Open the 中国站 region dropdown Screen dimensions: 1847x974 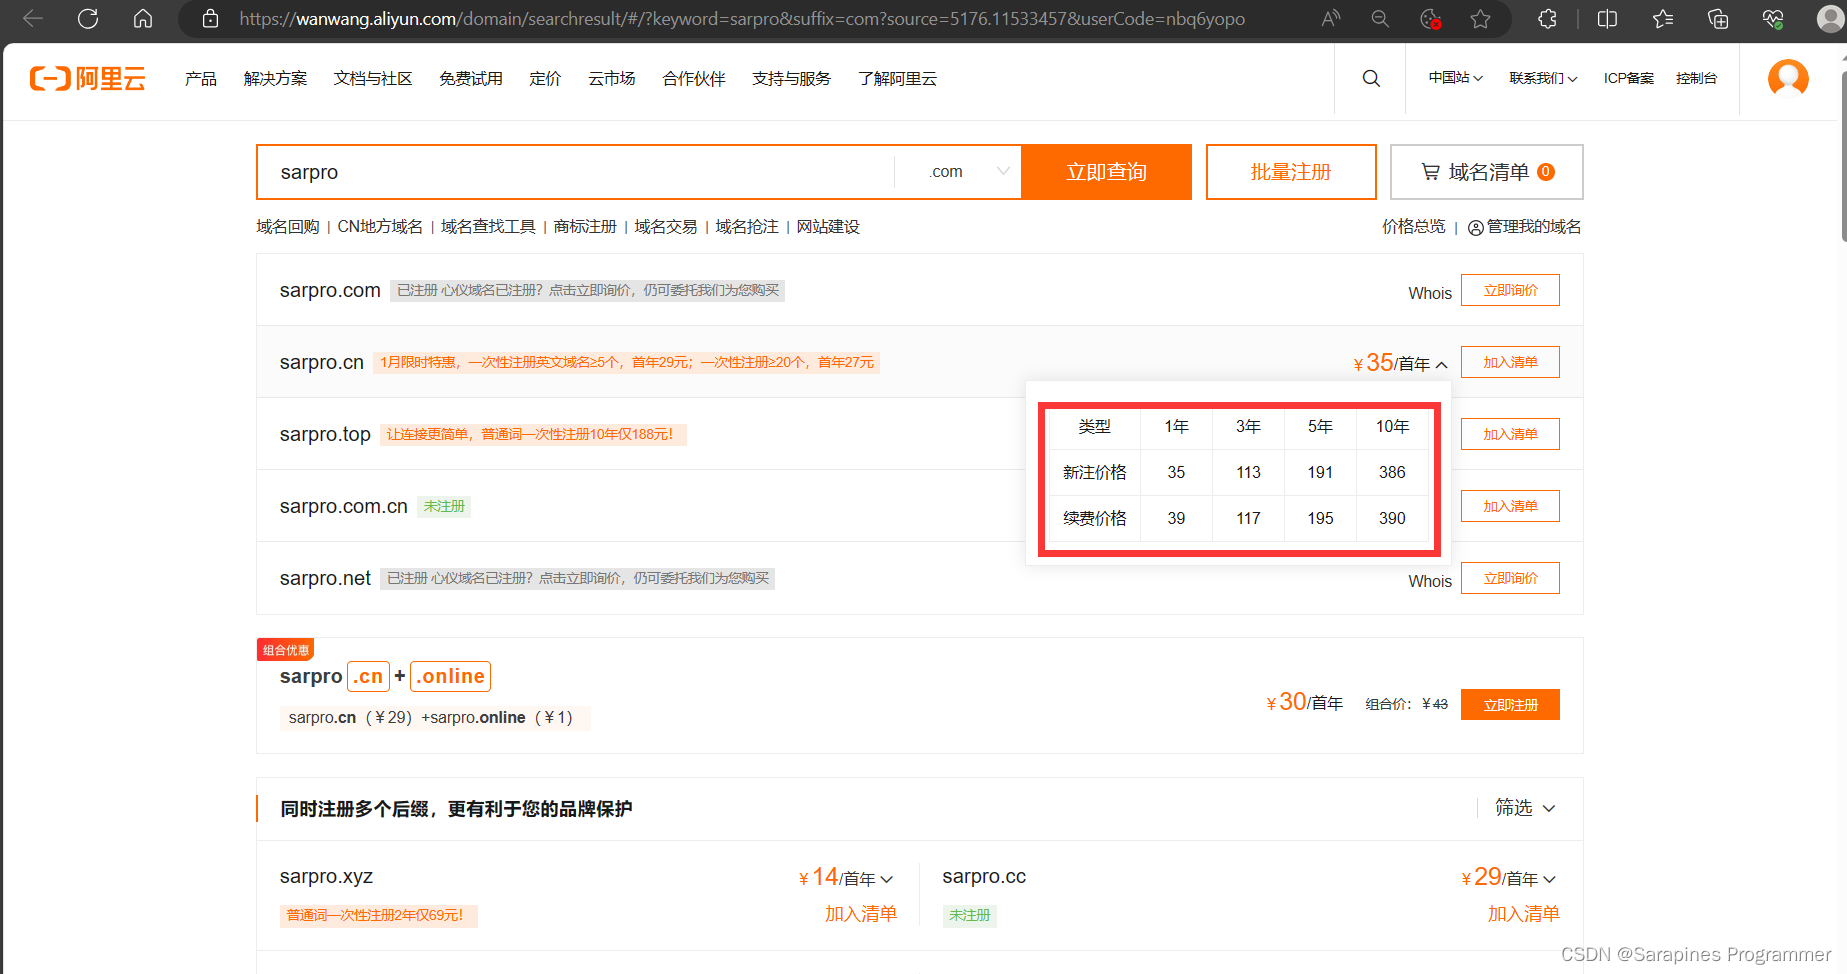point(1455,78)
